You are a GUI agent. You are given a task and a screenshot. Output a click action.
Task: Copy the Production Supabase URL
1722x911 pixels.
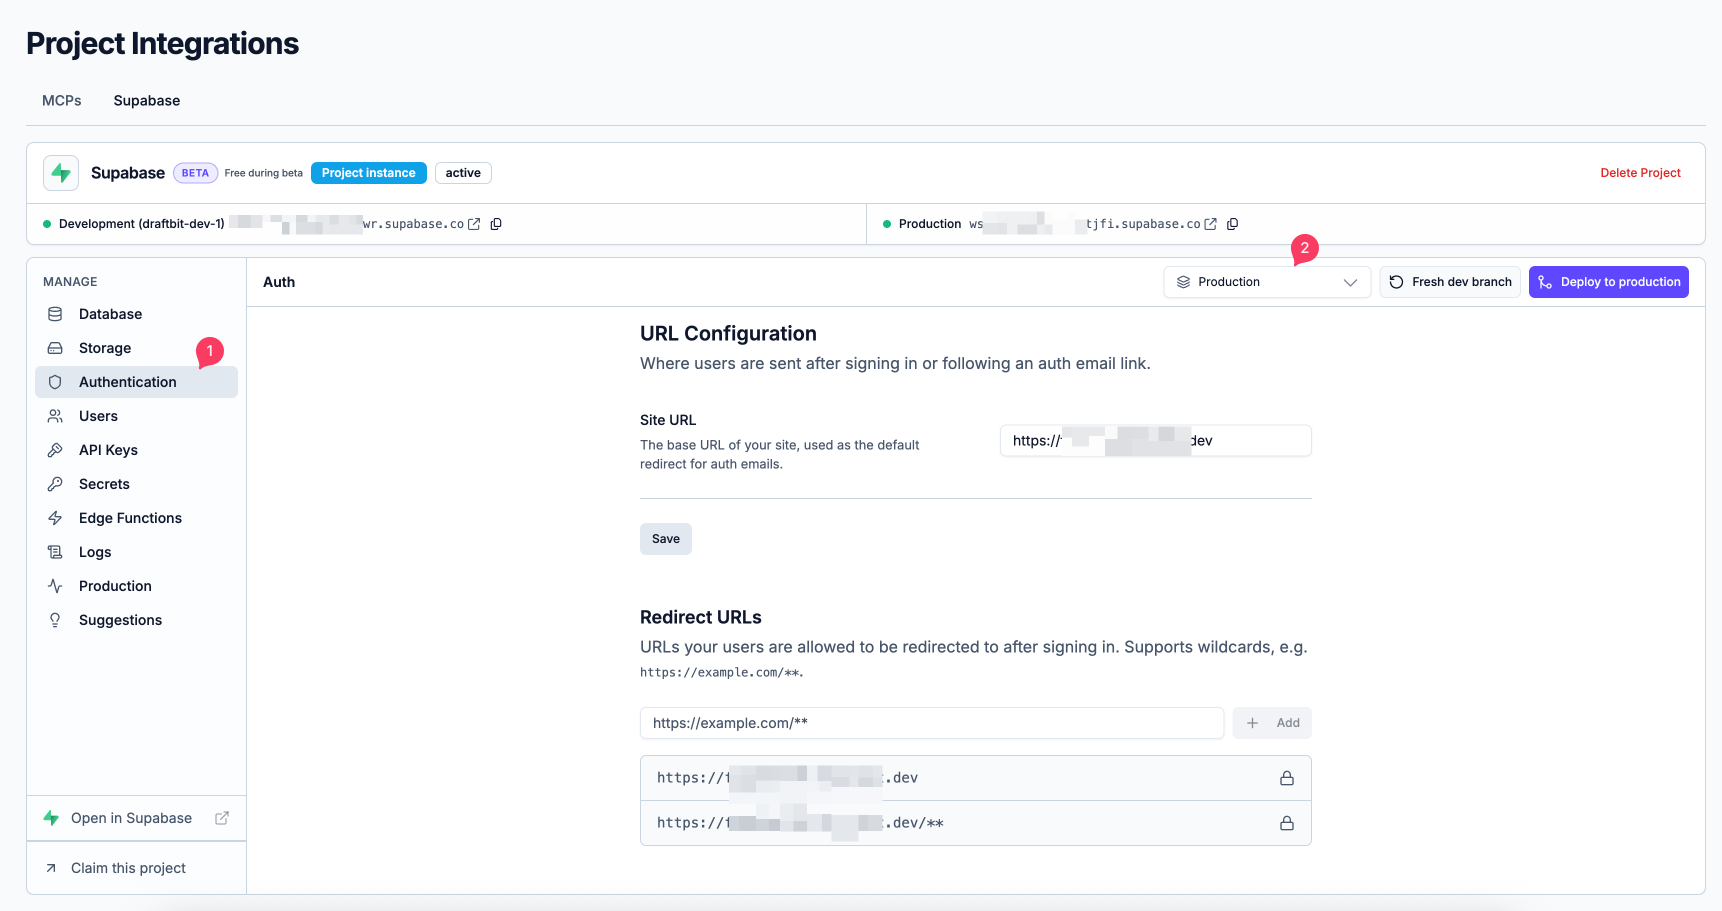click(x=1233, y=224)
